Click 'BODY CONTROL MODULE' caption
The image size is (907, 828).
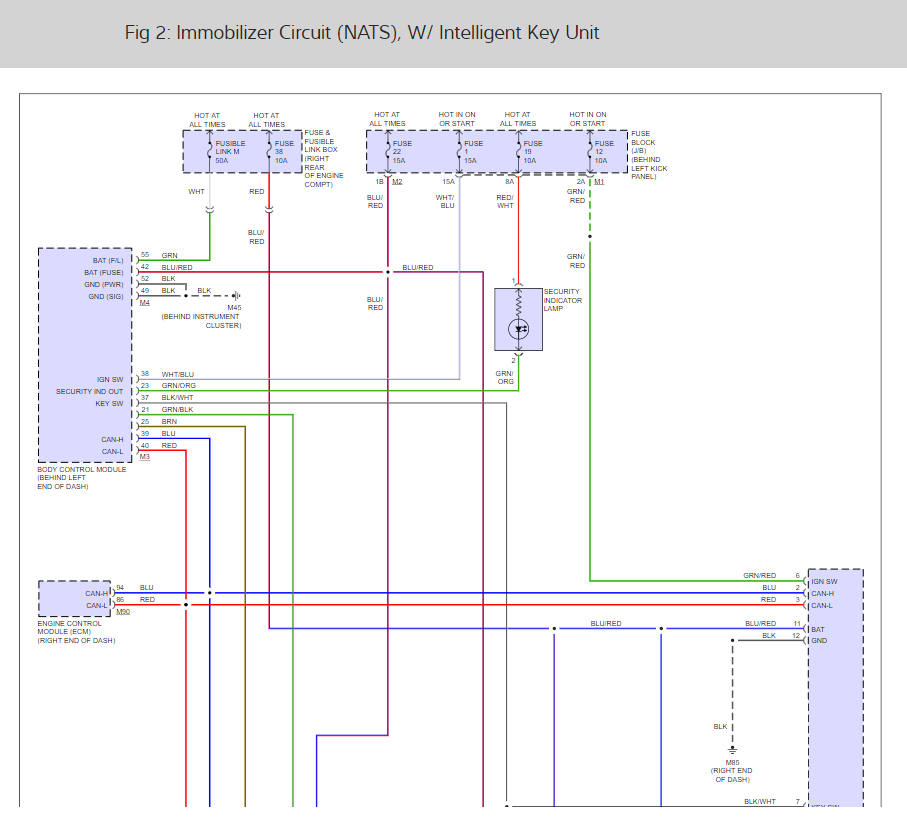pos(82,478)
